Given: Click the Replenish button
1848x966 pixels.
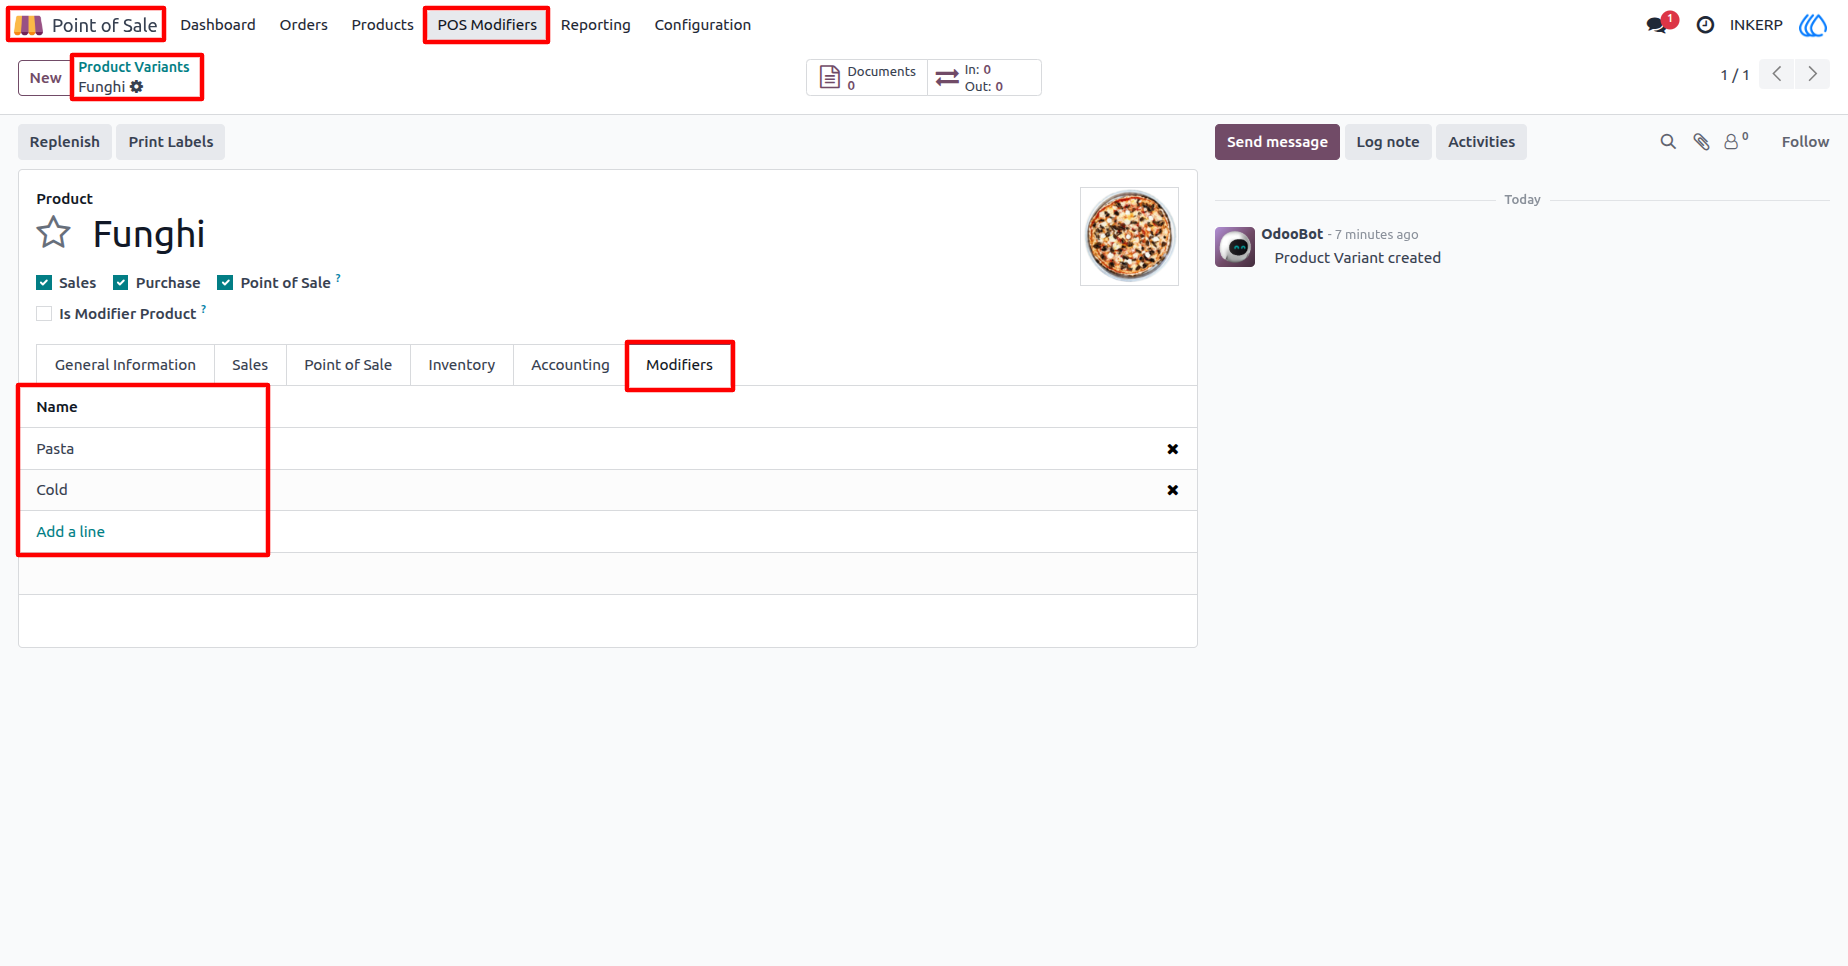Looking at the screenshot, I should [x=65, y=142].
